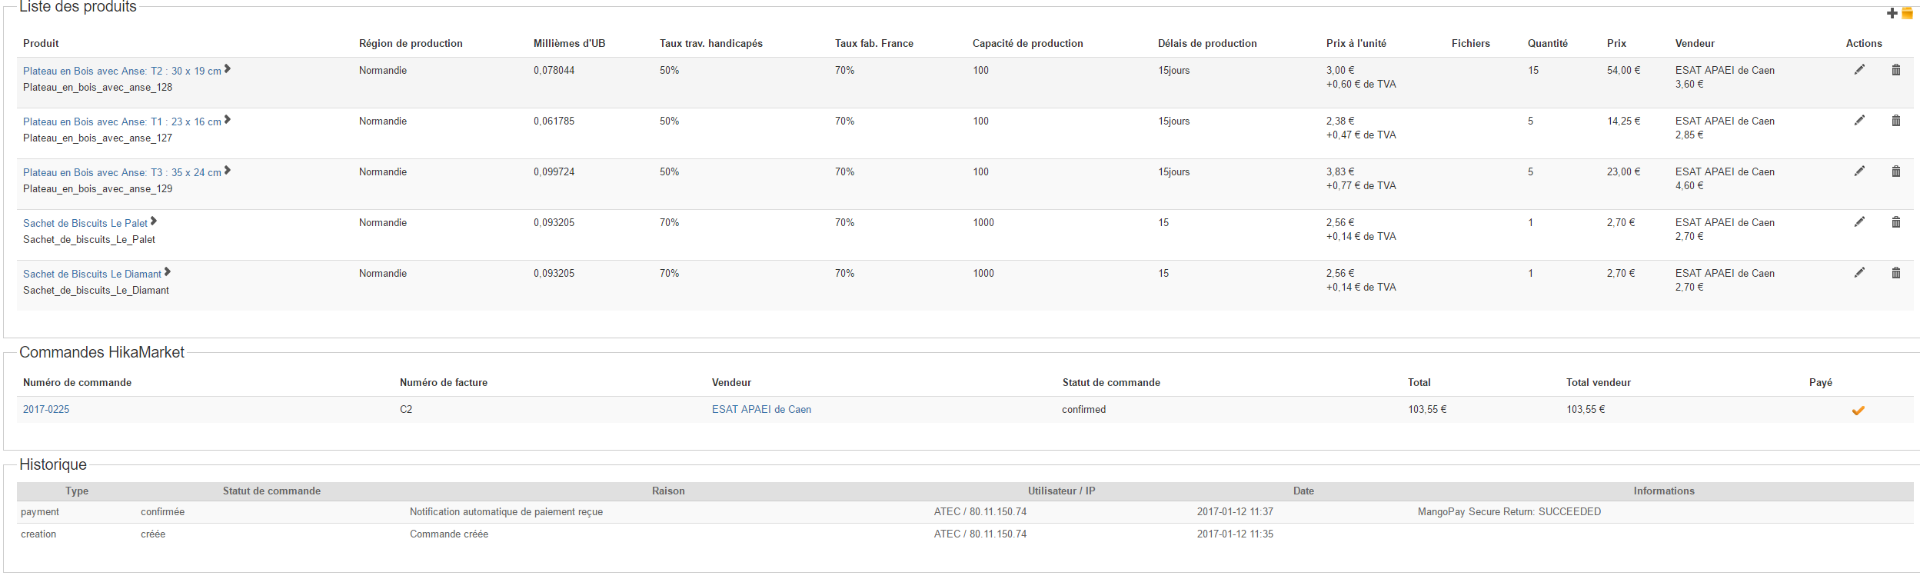Viewport: 1920px width, 574px height.
Task: Click the orange paid checkmark for order 2017-0225
Action: [x=1858, y=410]
